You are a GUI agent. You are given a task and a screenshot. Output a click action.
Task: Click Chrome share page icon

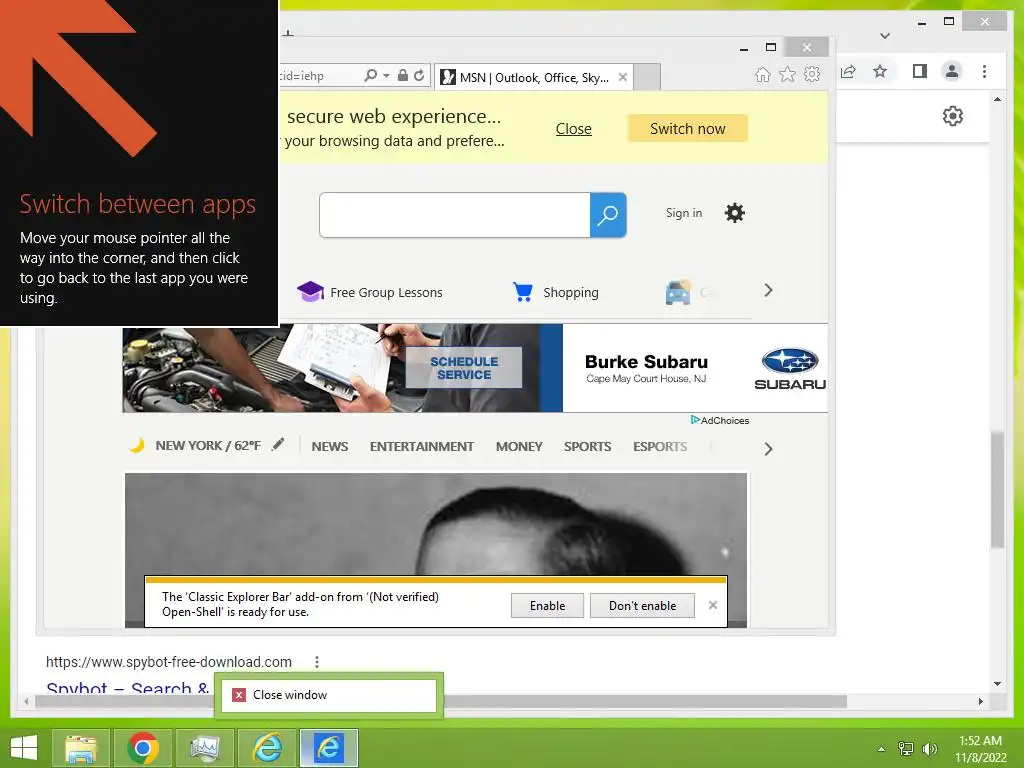pyautogui.click(x=848, y=71)
